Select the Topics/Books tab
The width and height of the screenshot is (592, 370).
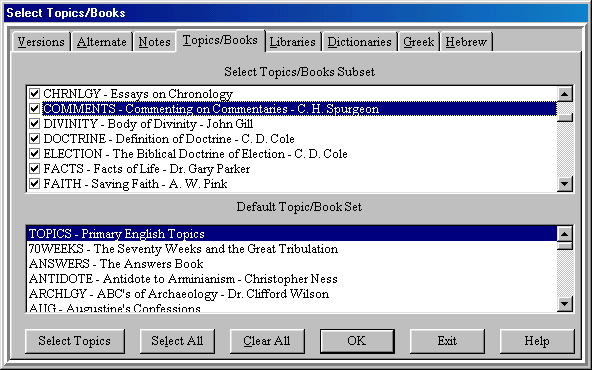click(x=220, y=40)
